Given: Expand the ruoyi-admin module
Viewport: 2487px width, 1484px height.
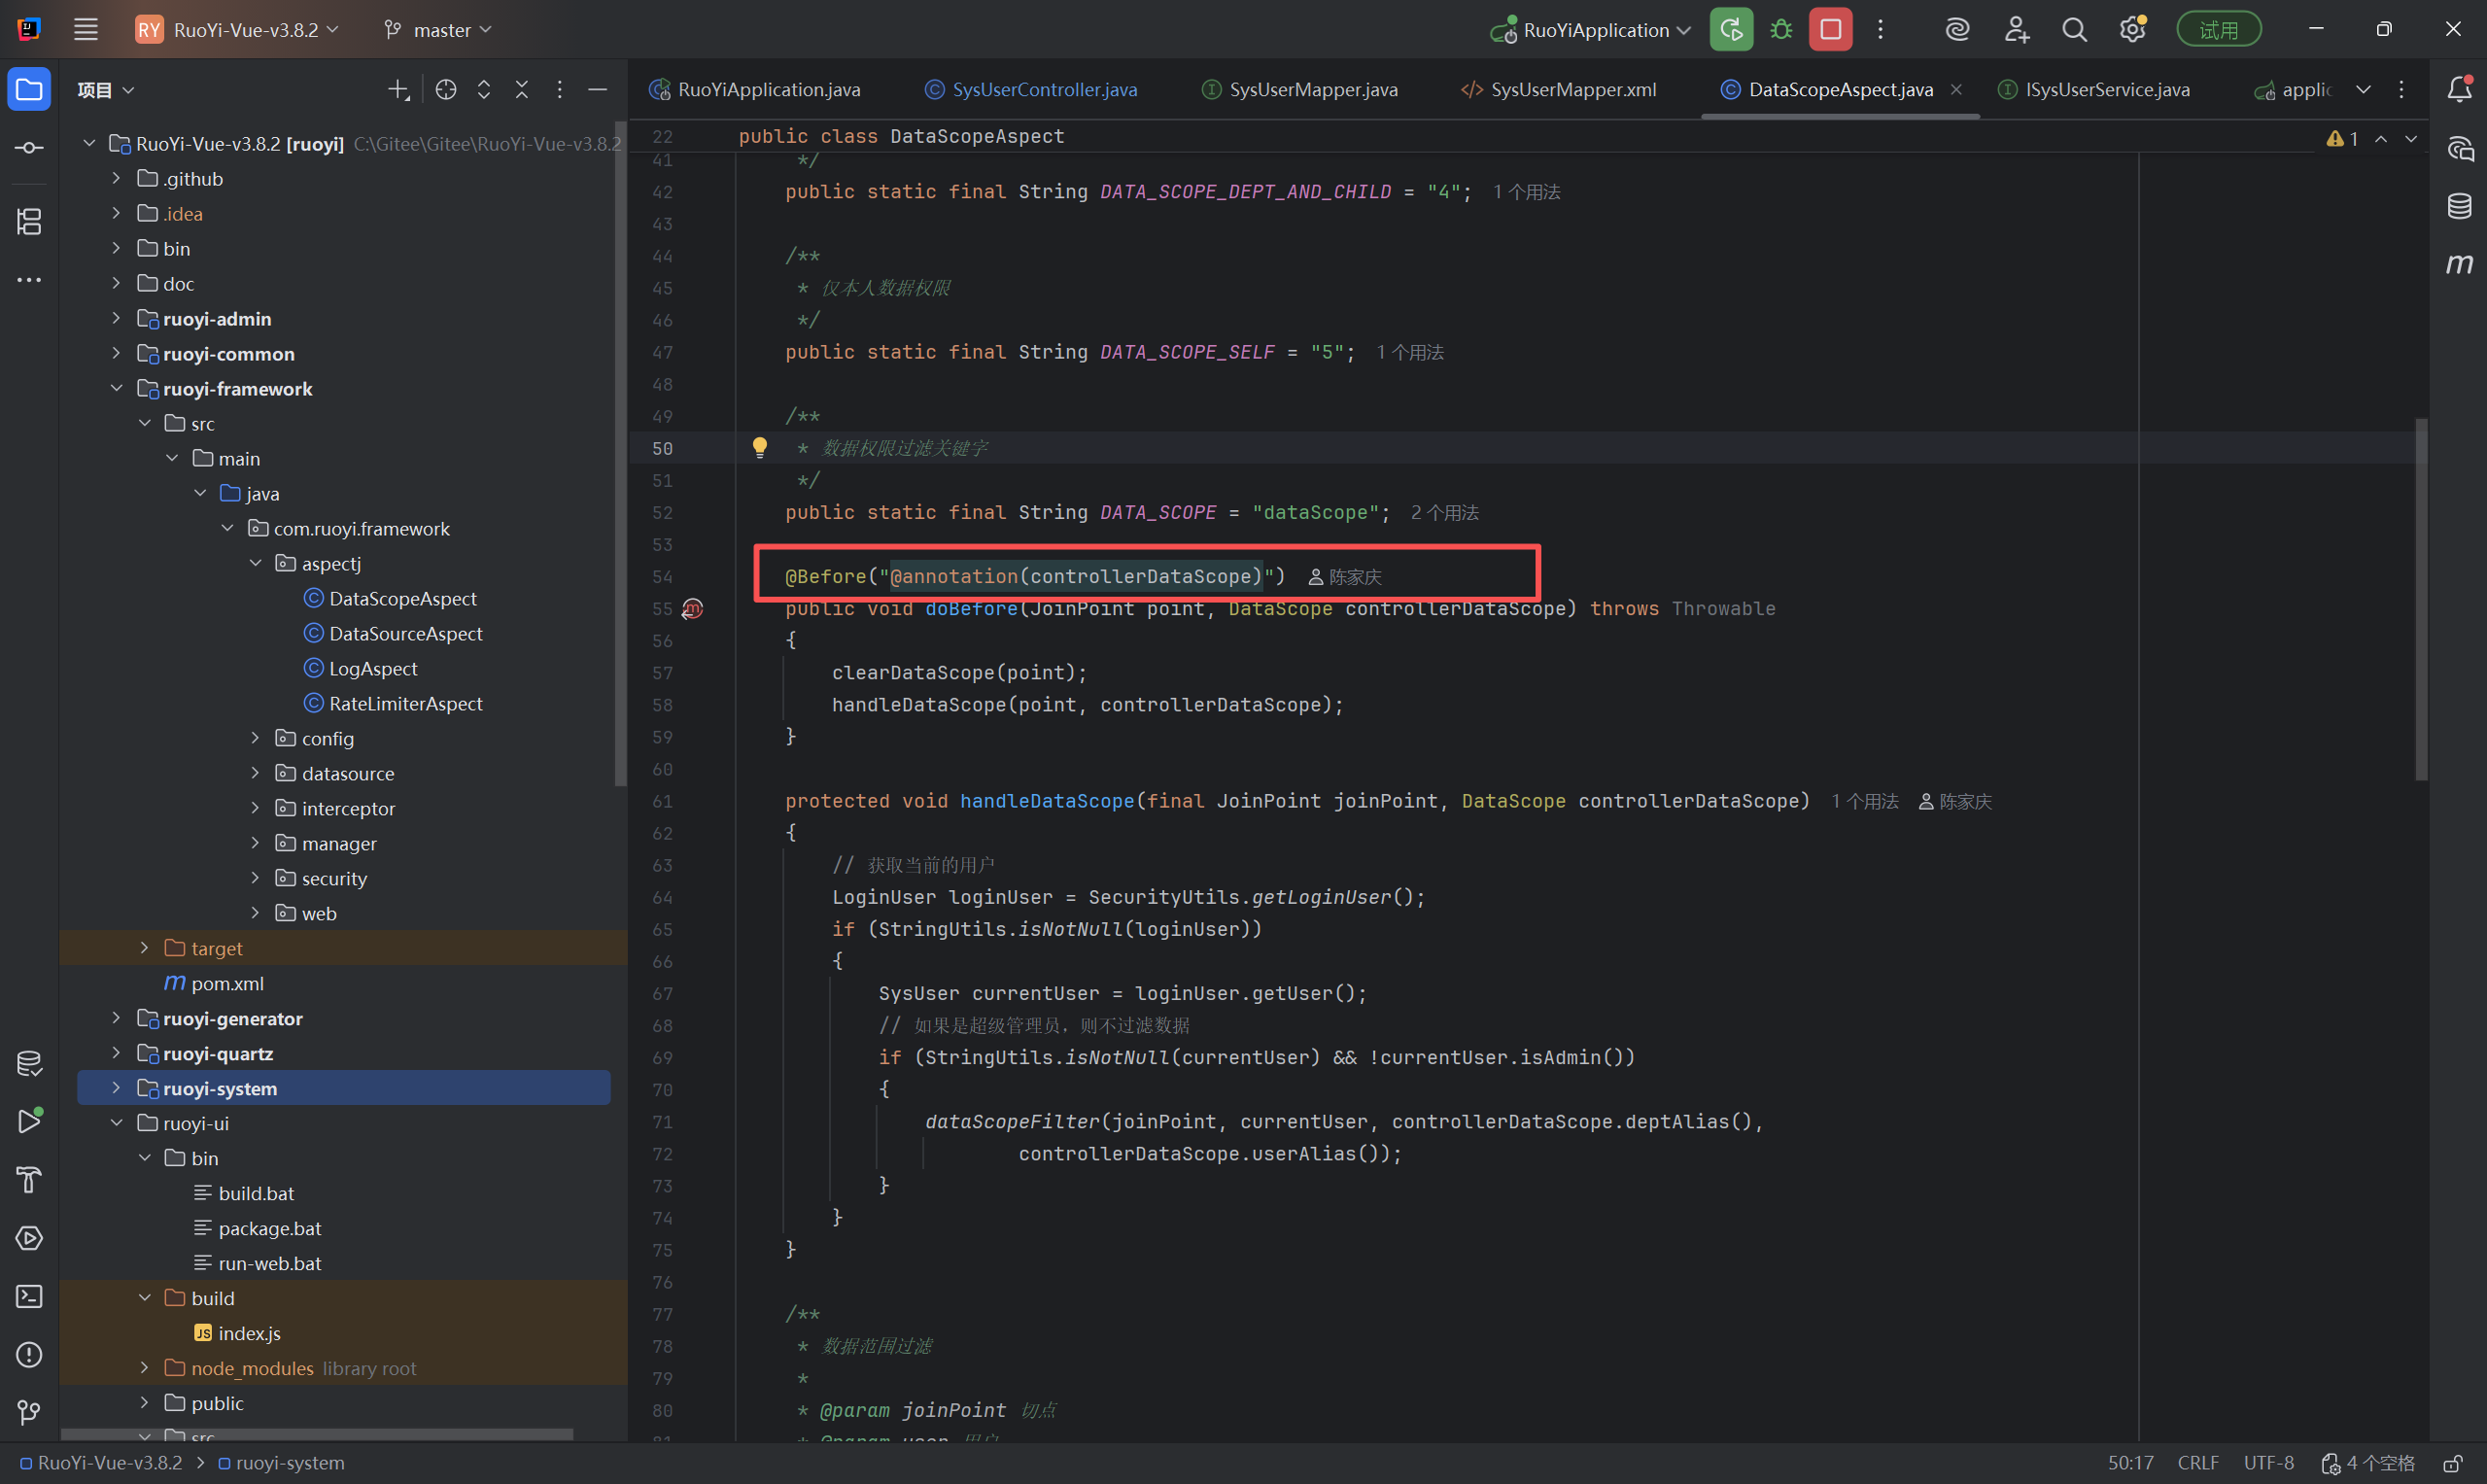Looking at the screenshot, I should 116,319.
